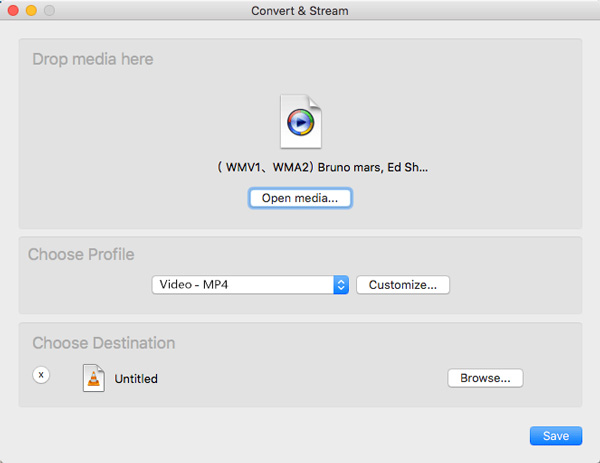
Task: Click the Bruno mars, Ed Sh... file name
Action: point(323,167)
